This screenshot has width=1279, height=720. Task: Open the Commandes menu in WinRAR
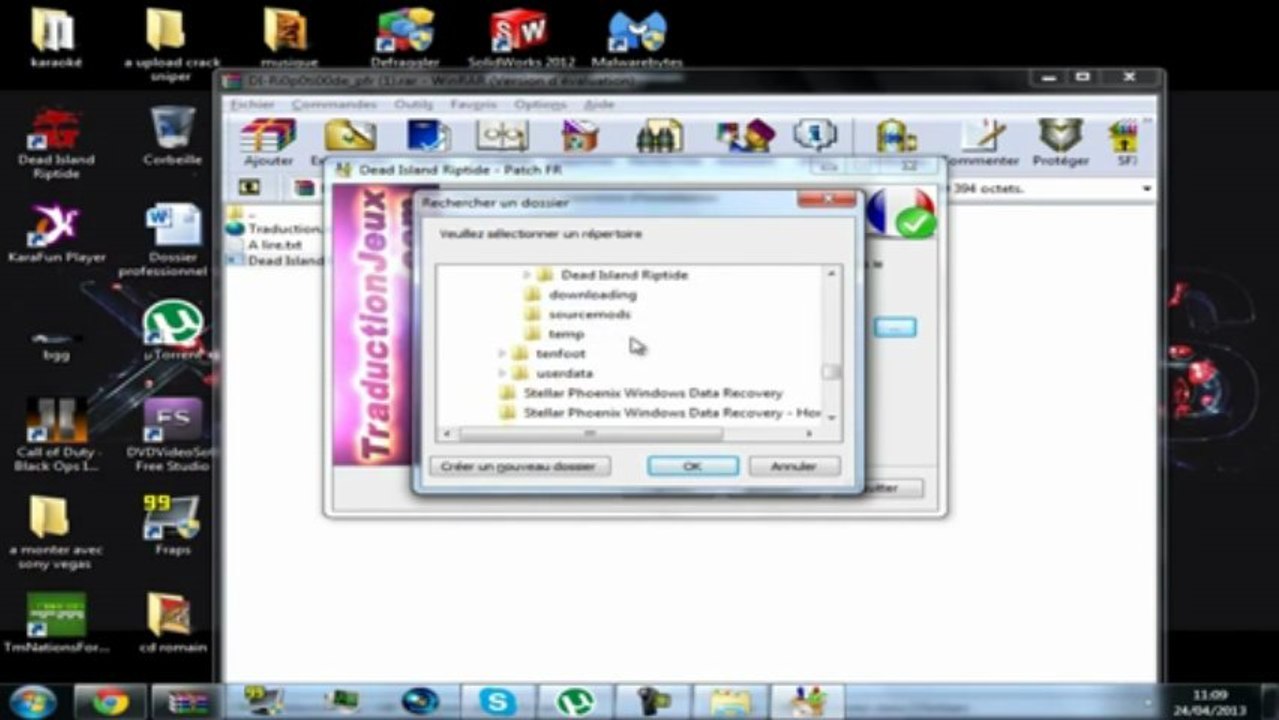[x=335, y=104]
